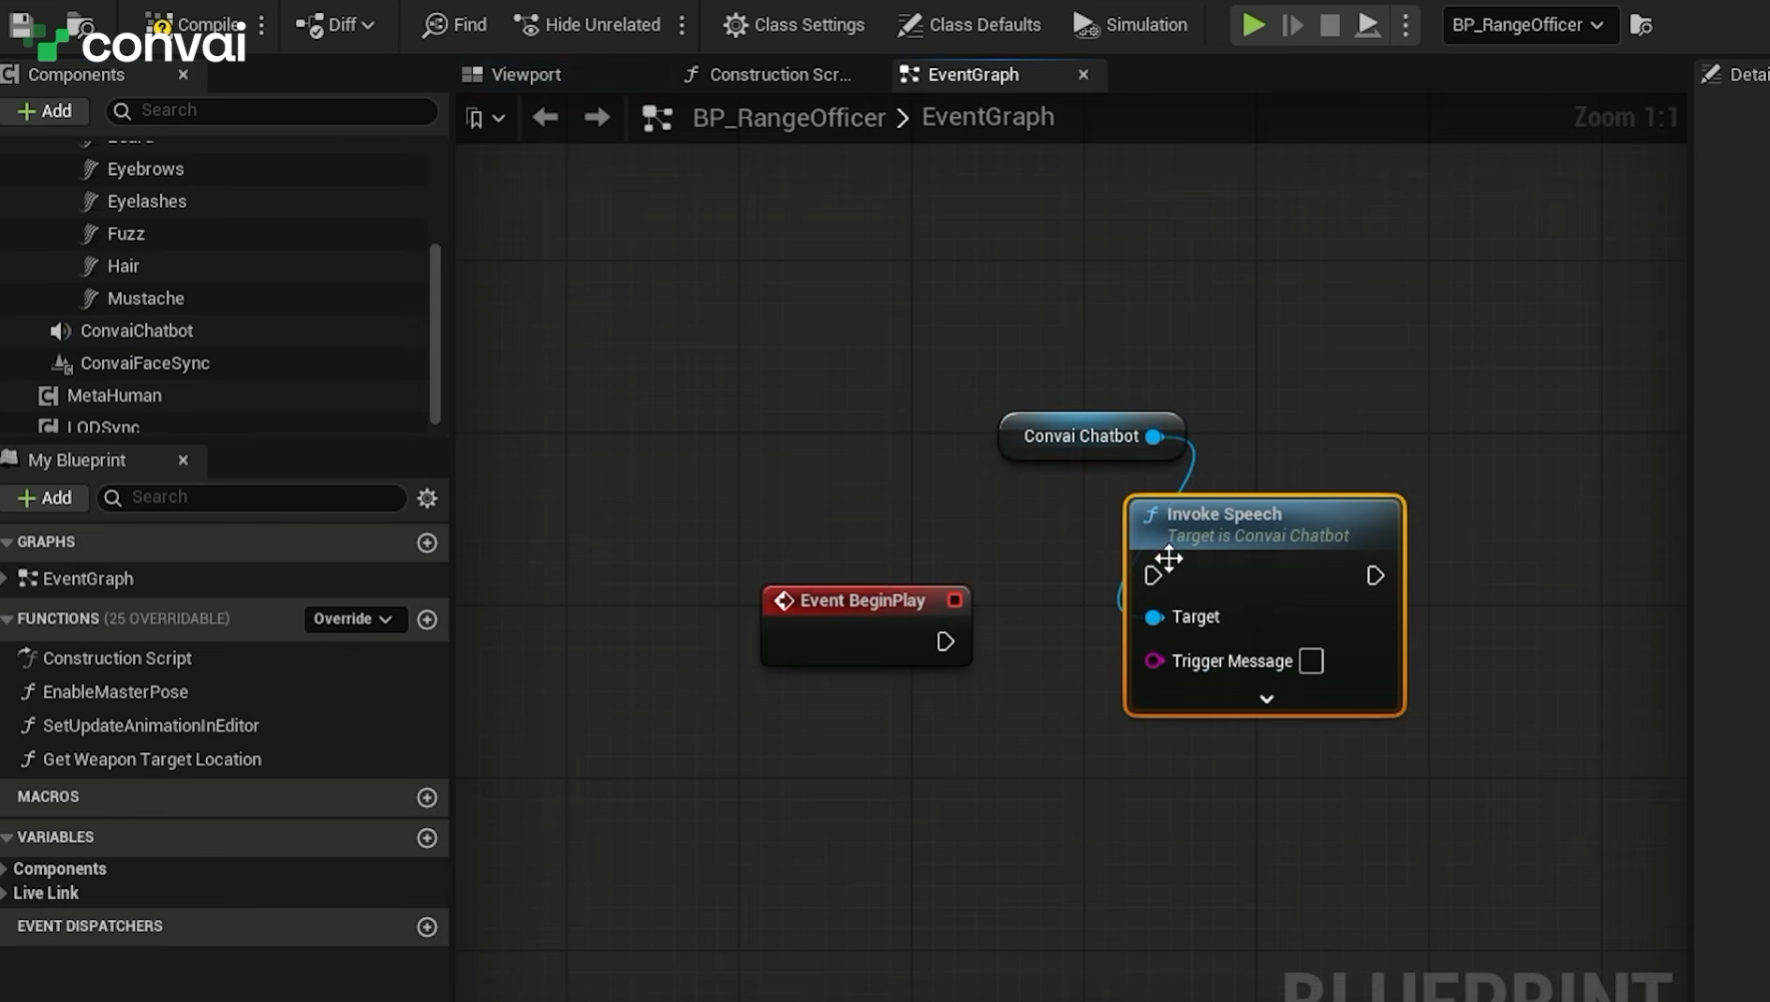The image size is (1770, 1002).
Task: Switch to the Viewport tab
Action: pos(512,75)
